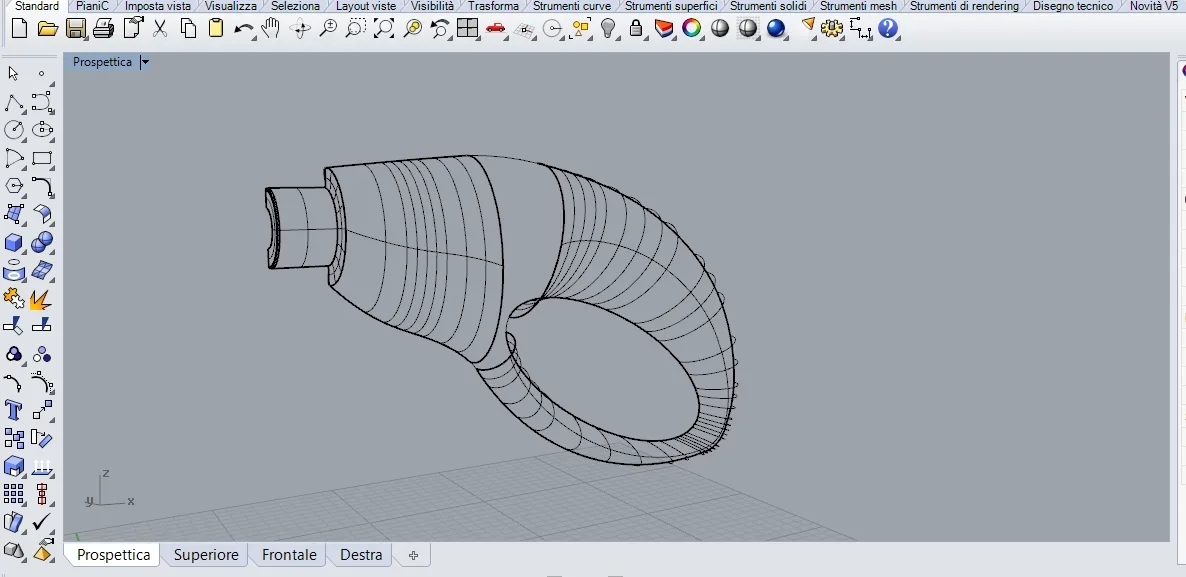
Task: Render the scene with the blue sphere icon
Action: pos(775,29)
